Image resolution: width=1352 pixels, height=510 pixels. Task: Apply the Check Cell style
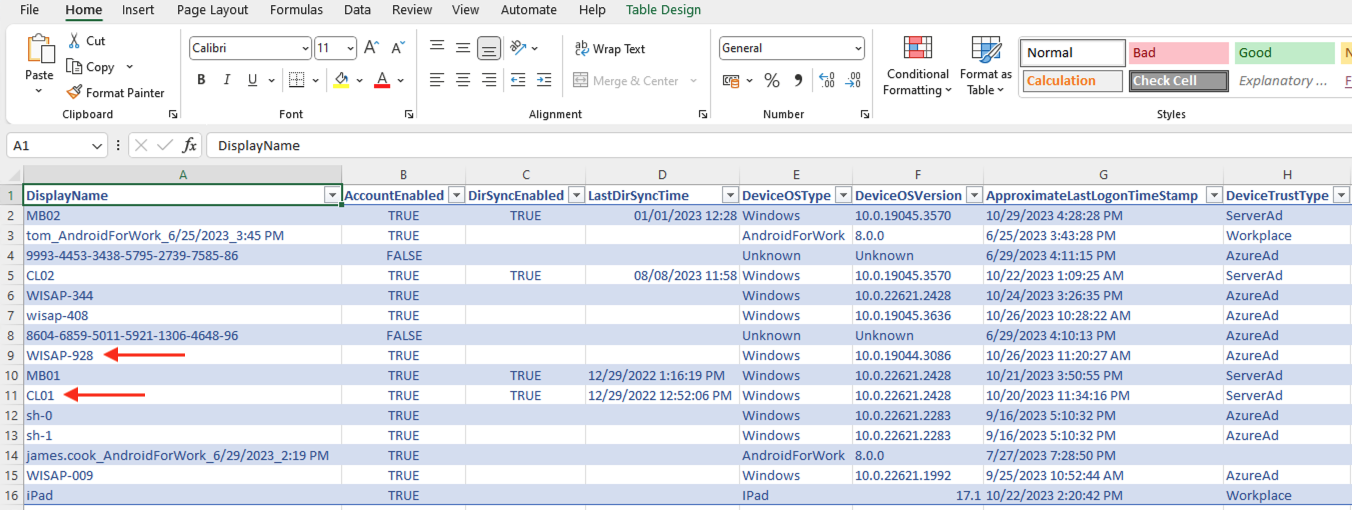pos(1178,81)
